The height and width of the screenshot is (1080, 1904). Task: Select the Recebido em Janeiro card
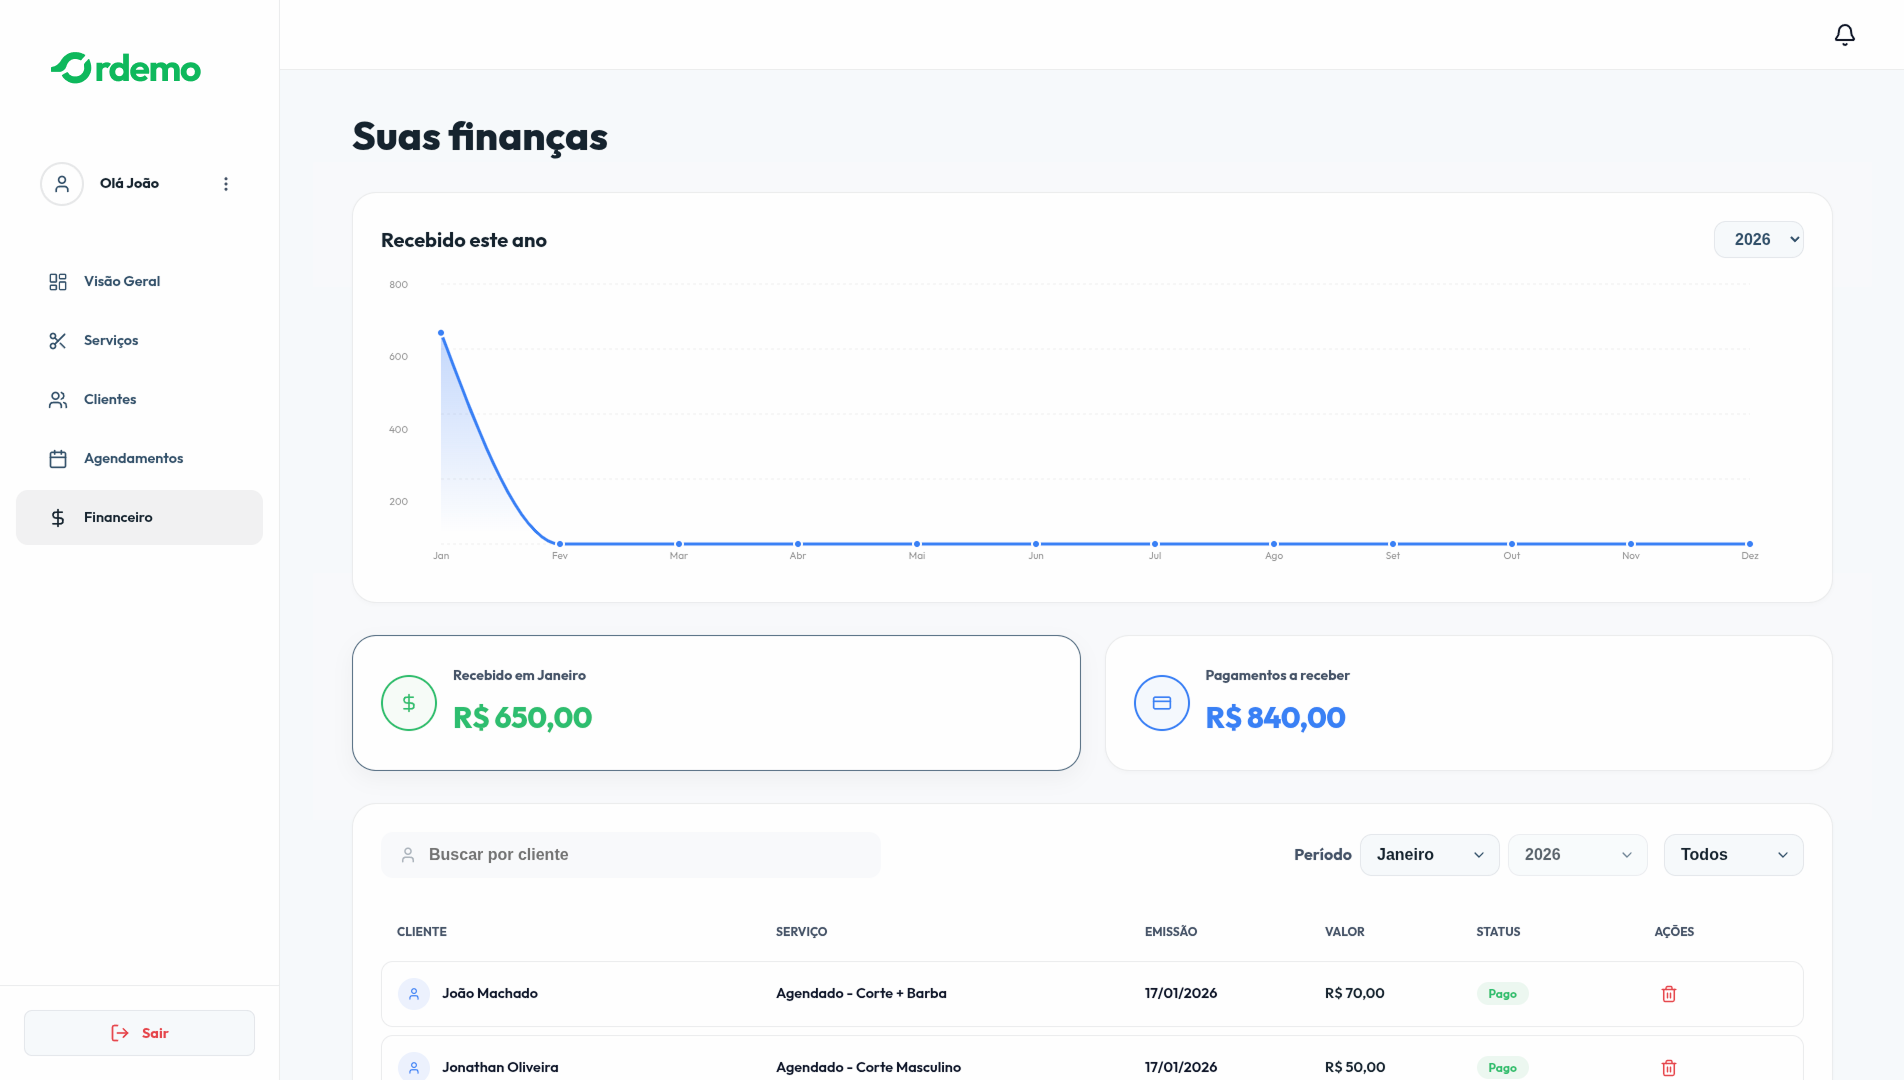(x=716, y=703)
